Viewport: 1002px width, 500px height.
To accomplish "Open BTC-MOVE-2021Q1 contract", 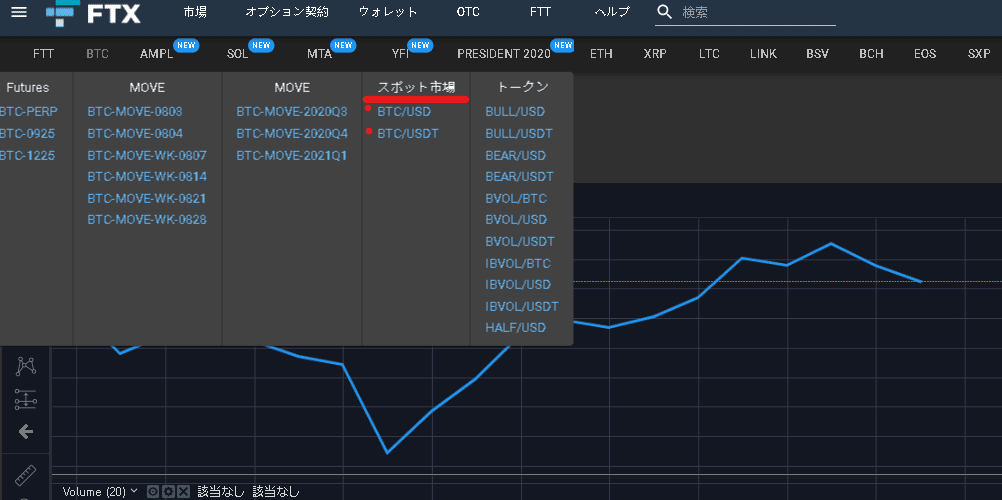I will coord(292,155).
